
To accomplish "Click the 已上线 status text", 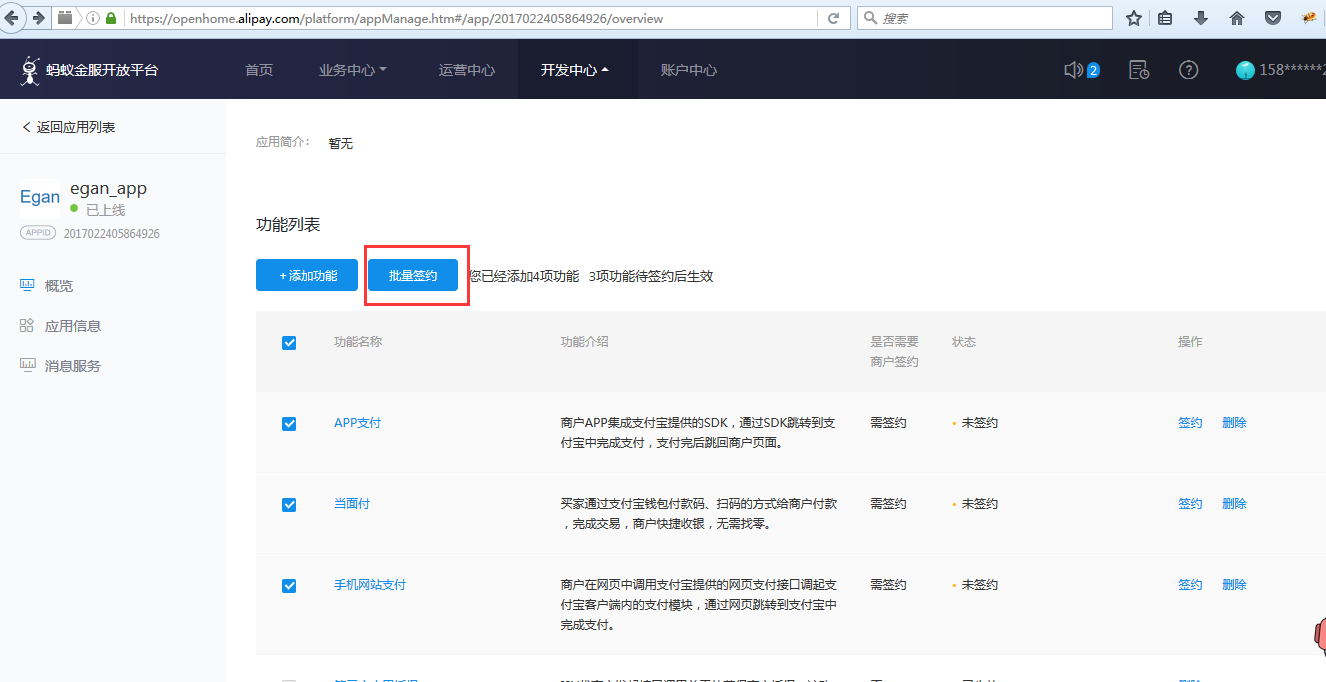I will [105, 210].
